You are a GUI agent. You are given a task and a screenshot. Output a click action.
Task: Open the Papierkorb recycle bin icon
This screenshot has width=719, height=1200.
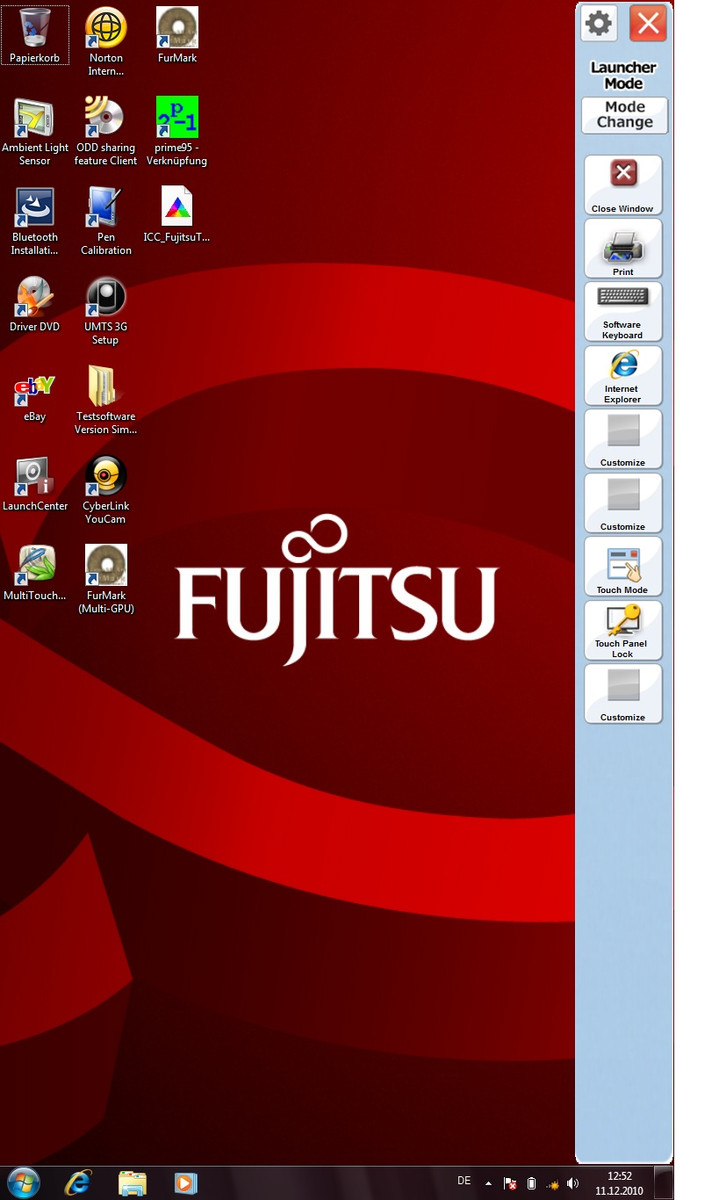35,35
